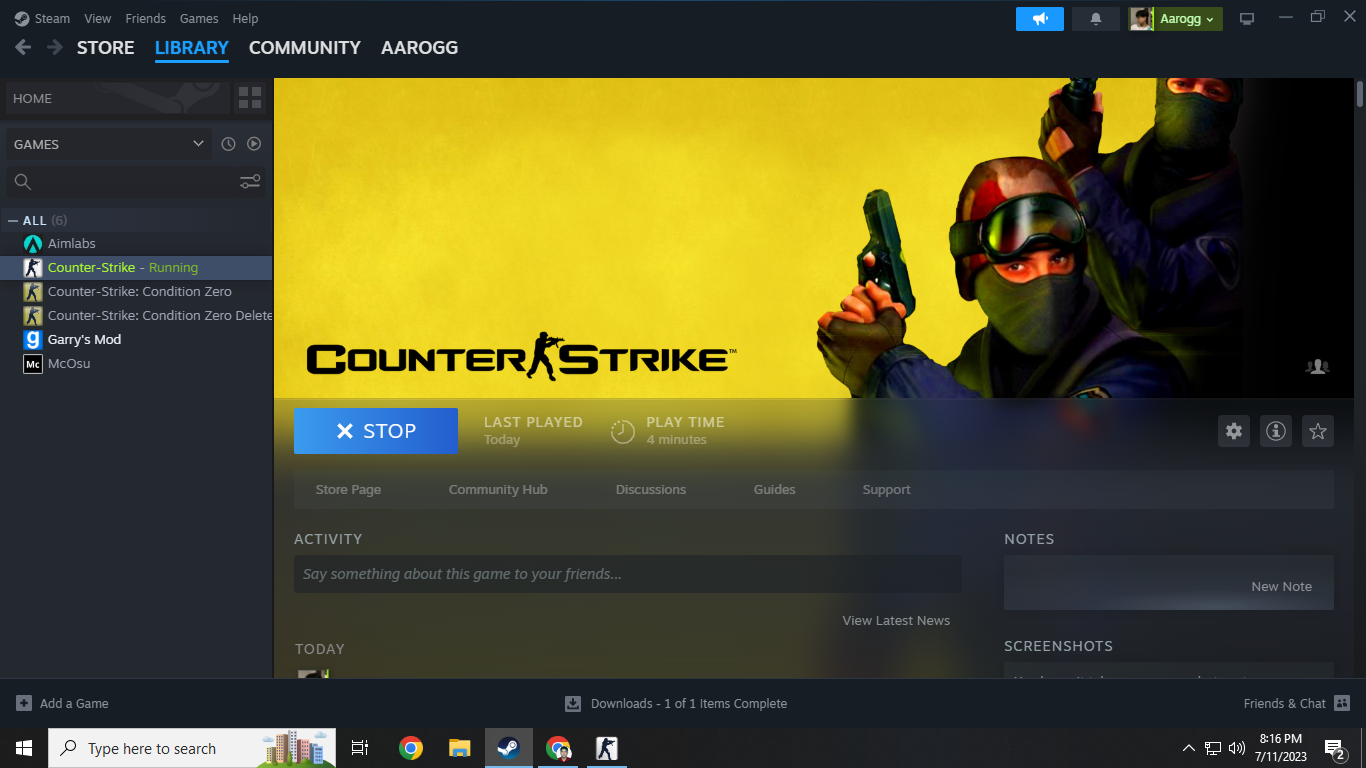1366x768 pixels.
Task: Open the notifications bell
Action: click(1095, 19)
